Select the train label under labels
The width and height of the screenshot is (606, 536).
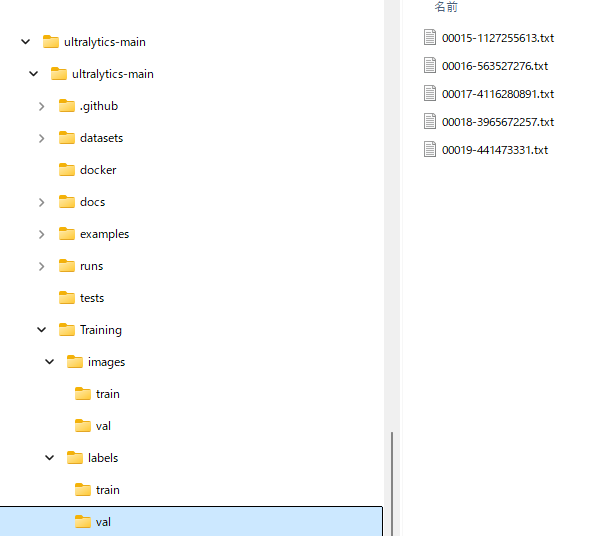pos(108,490)
